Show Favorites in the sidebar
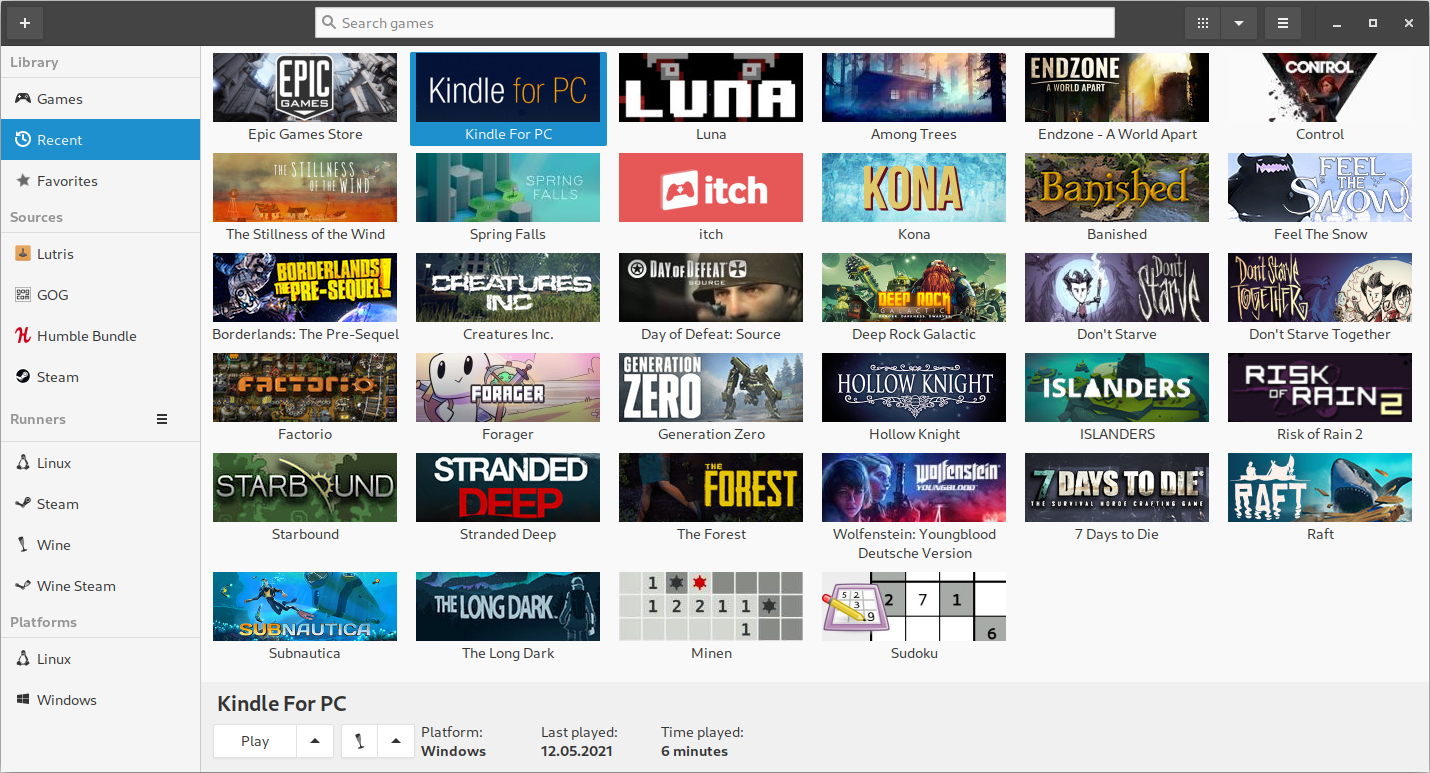 (100, 181)
